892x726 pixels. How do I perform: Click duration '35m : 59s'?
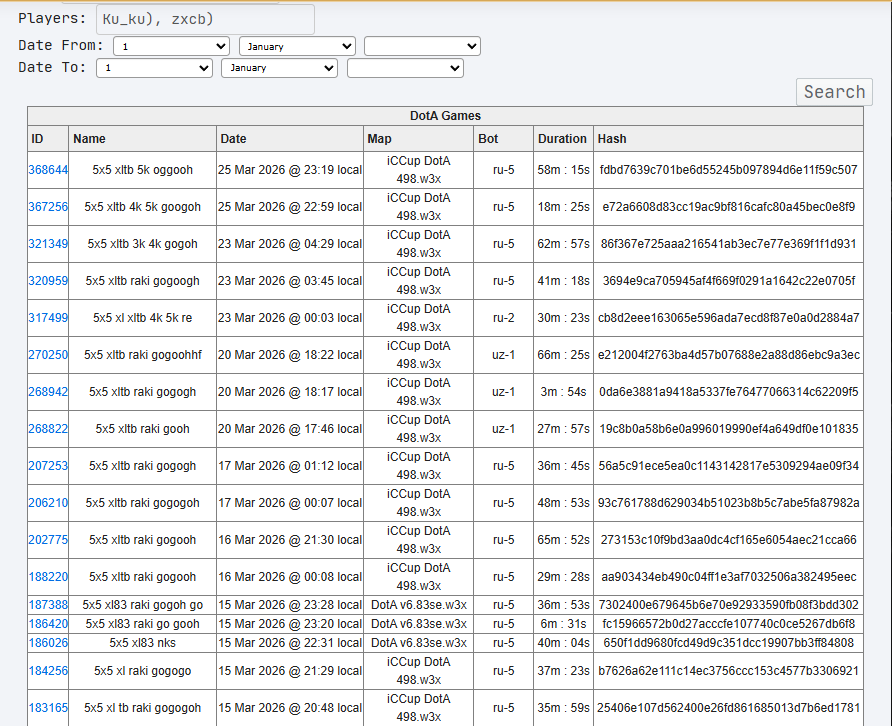click(563, 708)
